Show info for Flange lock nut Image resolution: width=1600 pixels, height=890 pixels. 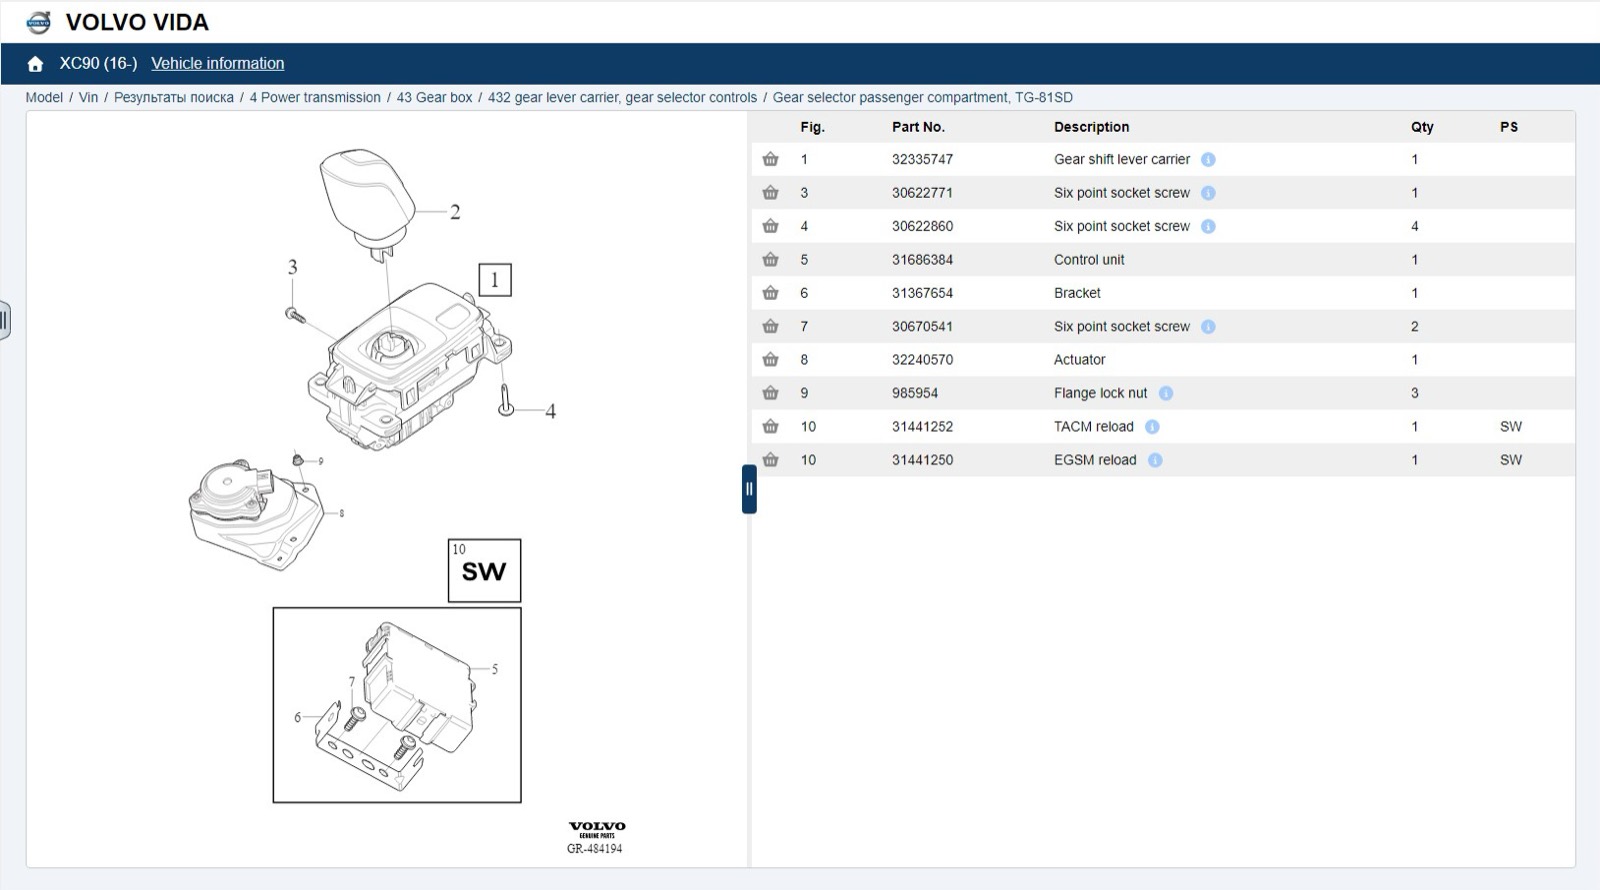[1166, 393]
